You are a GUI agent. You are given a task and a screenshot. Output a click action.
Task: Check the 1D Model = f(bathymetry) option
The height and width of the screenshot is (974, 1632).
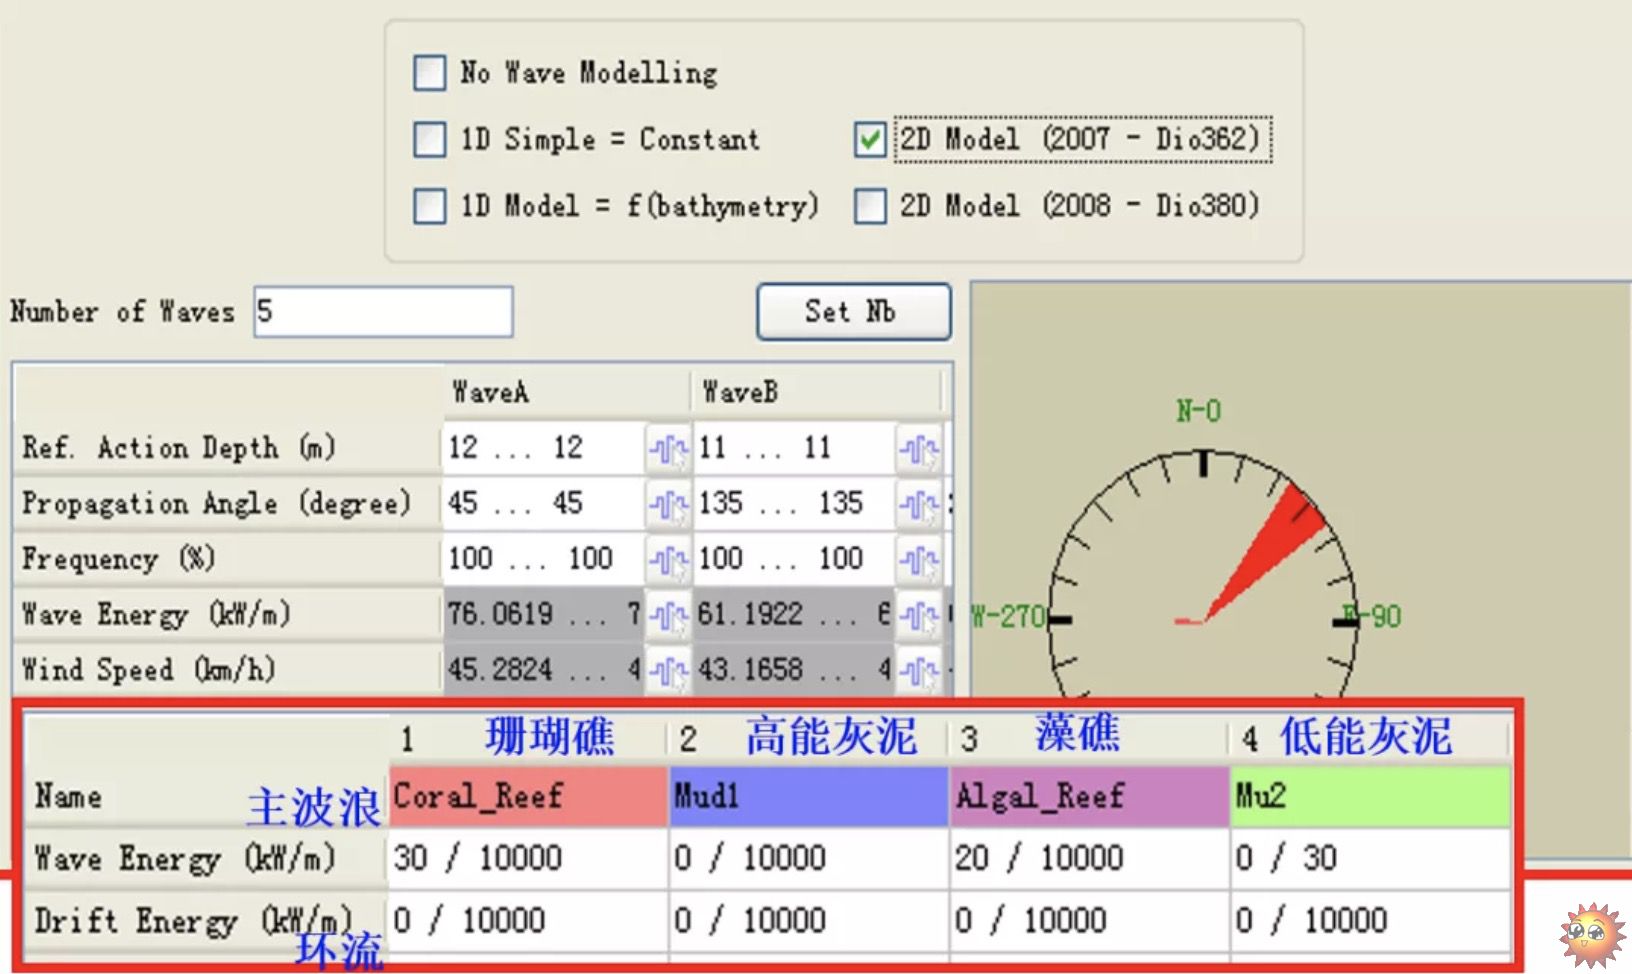(430, 207)
